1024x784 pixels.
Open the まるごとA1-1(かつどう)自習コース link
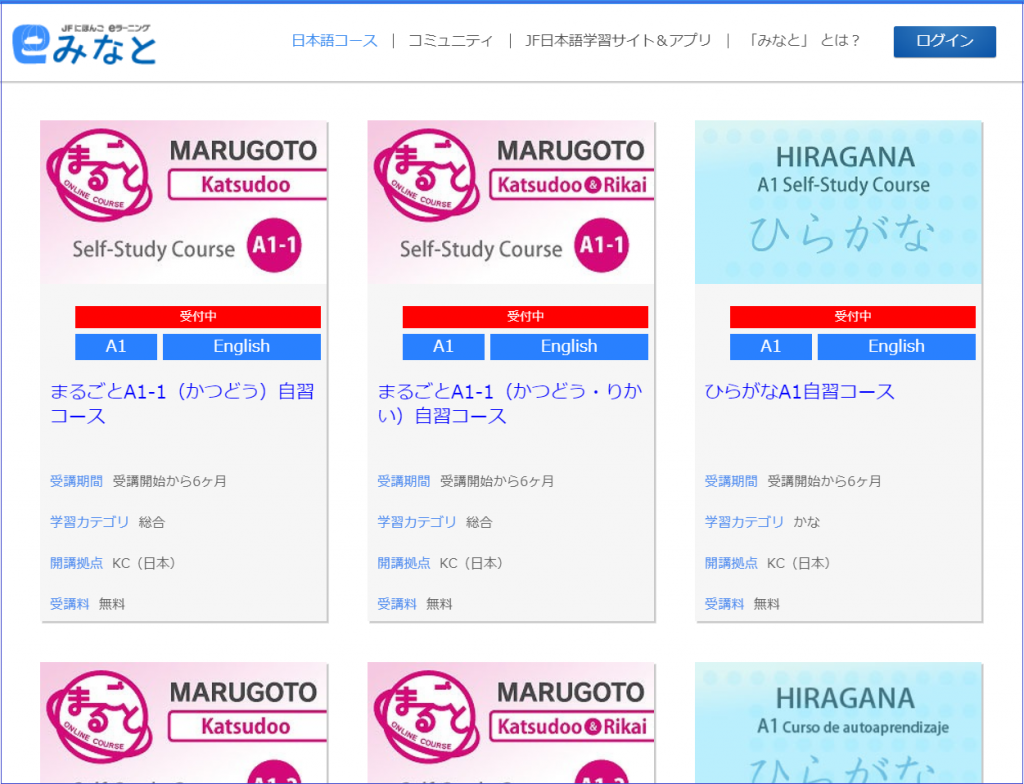click(182, 403)
